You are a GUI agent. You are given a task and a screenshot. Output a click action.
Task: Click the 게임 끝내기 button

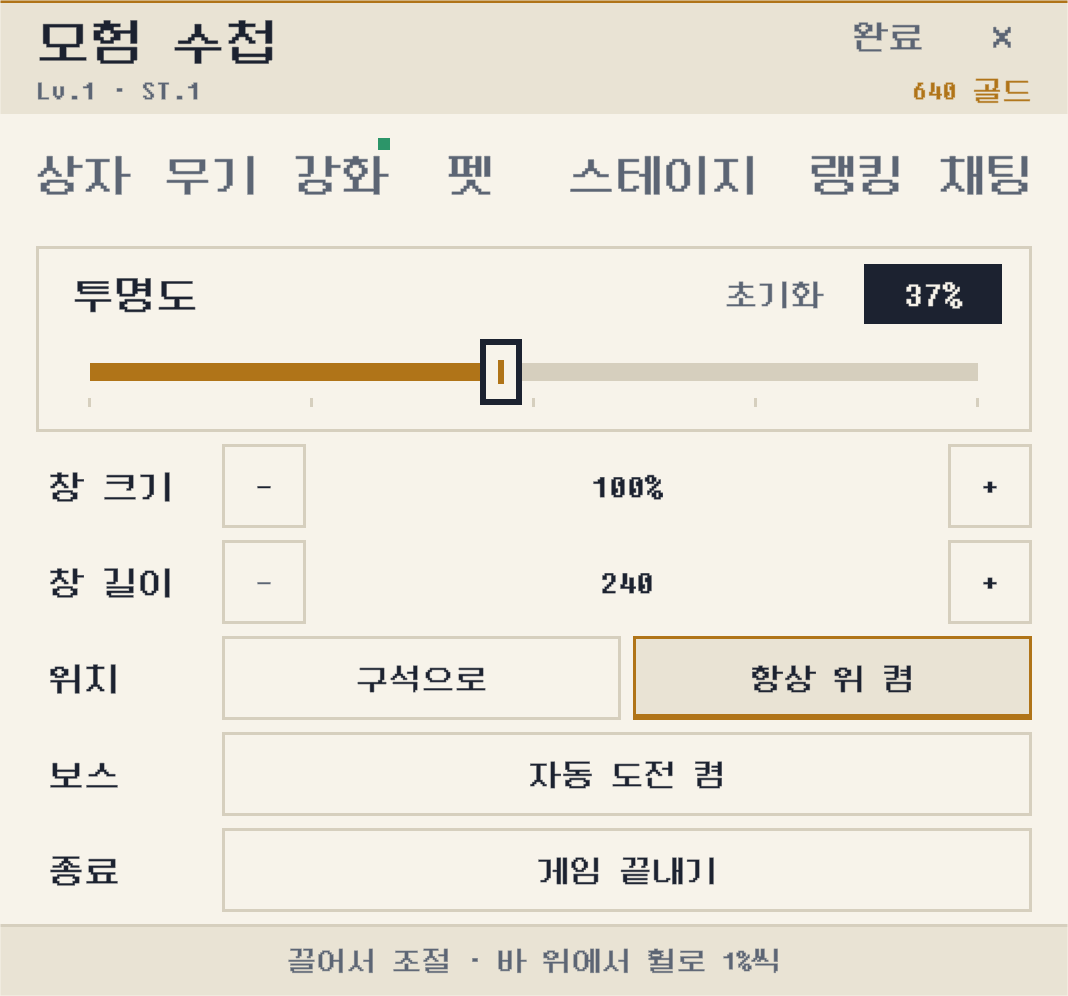(627, 870)
